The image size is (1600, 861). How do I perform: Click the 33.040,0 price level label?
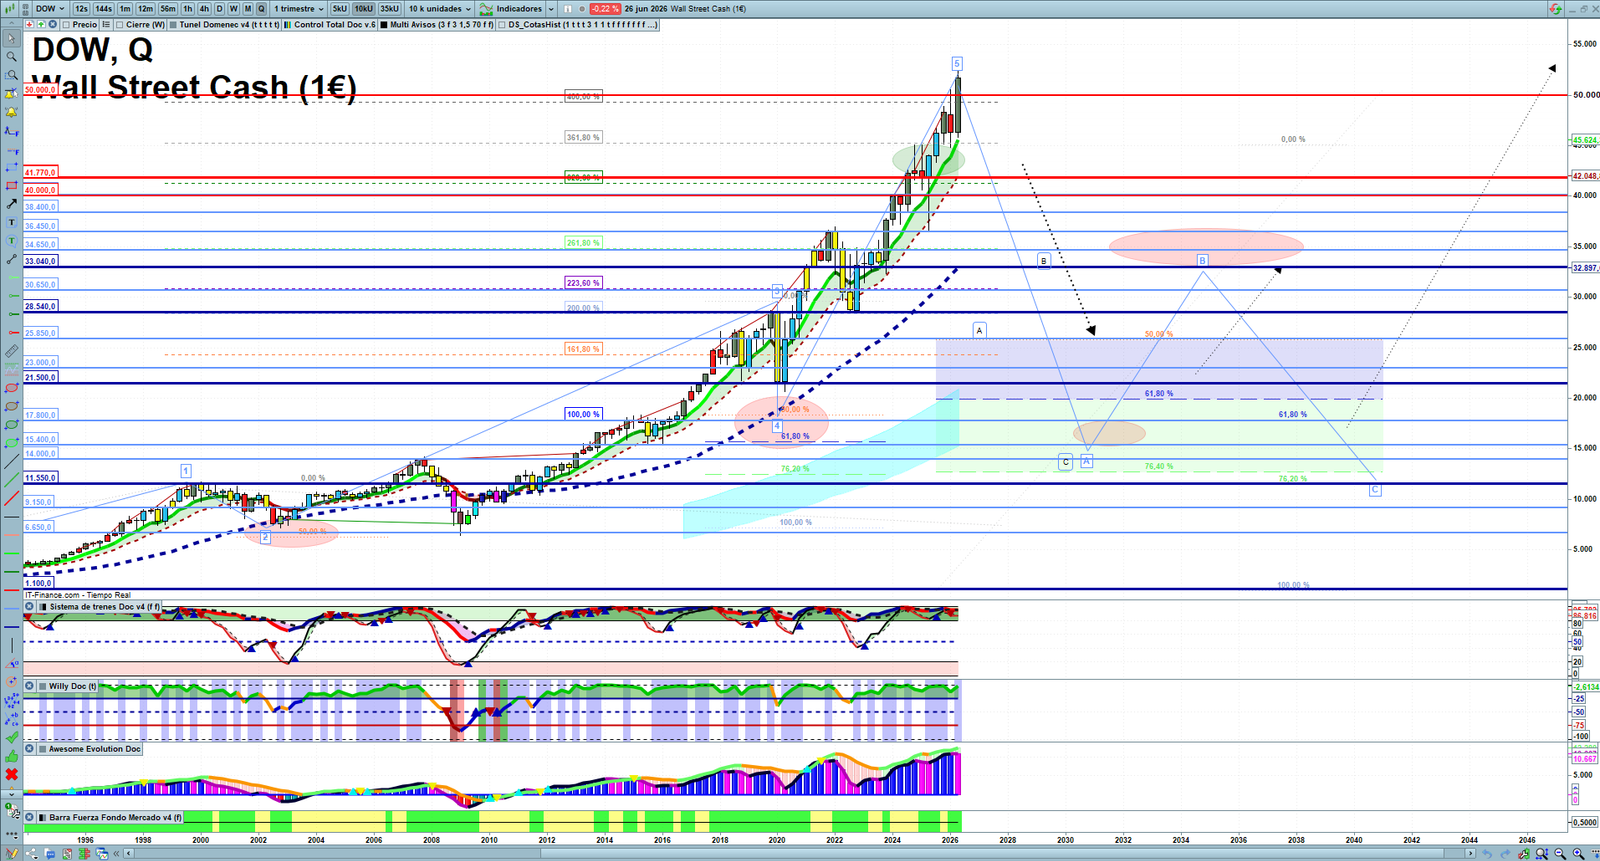point(40,261)
